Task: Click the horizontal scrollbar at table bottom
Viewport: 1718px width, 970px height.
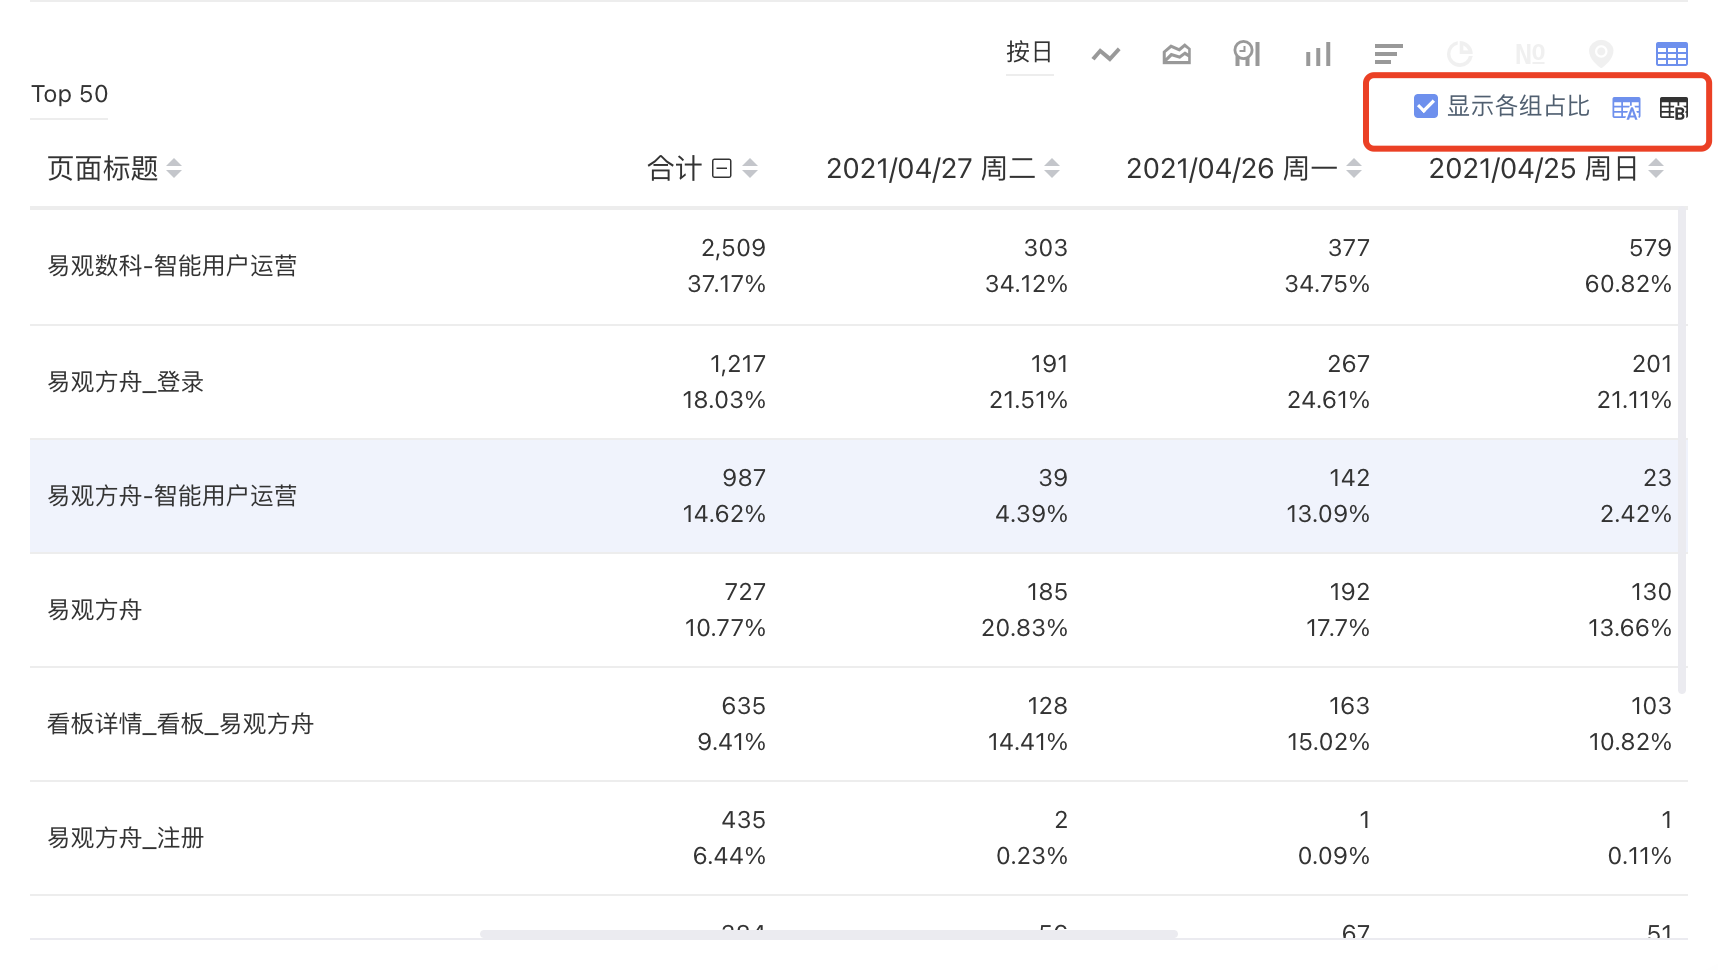Action: [828, 934]
